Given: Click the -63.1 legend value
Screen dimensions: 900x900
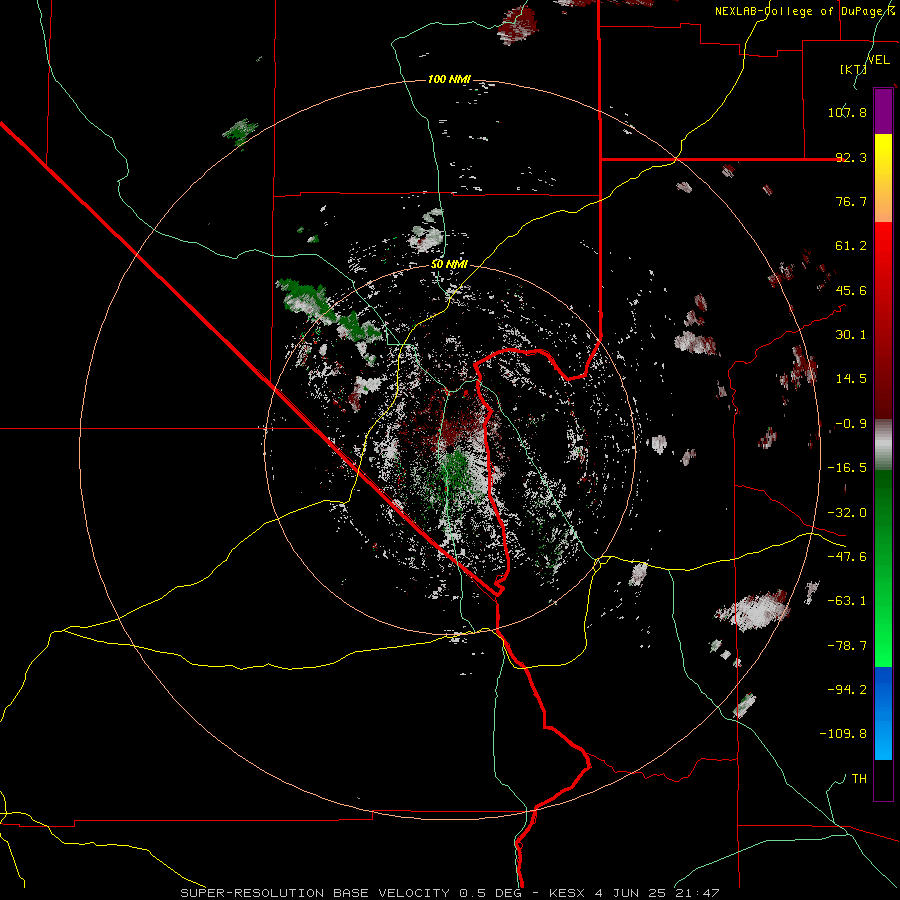Looking at the screenshot, I should click(847, 601).
